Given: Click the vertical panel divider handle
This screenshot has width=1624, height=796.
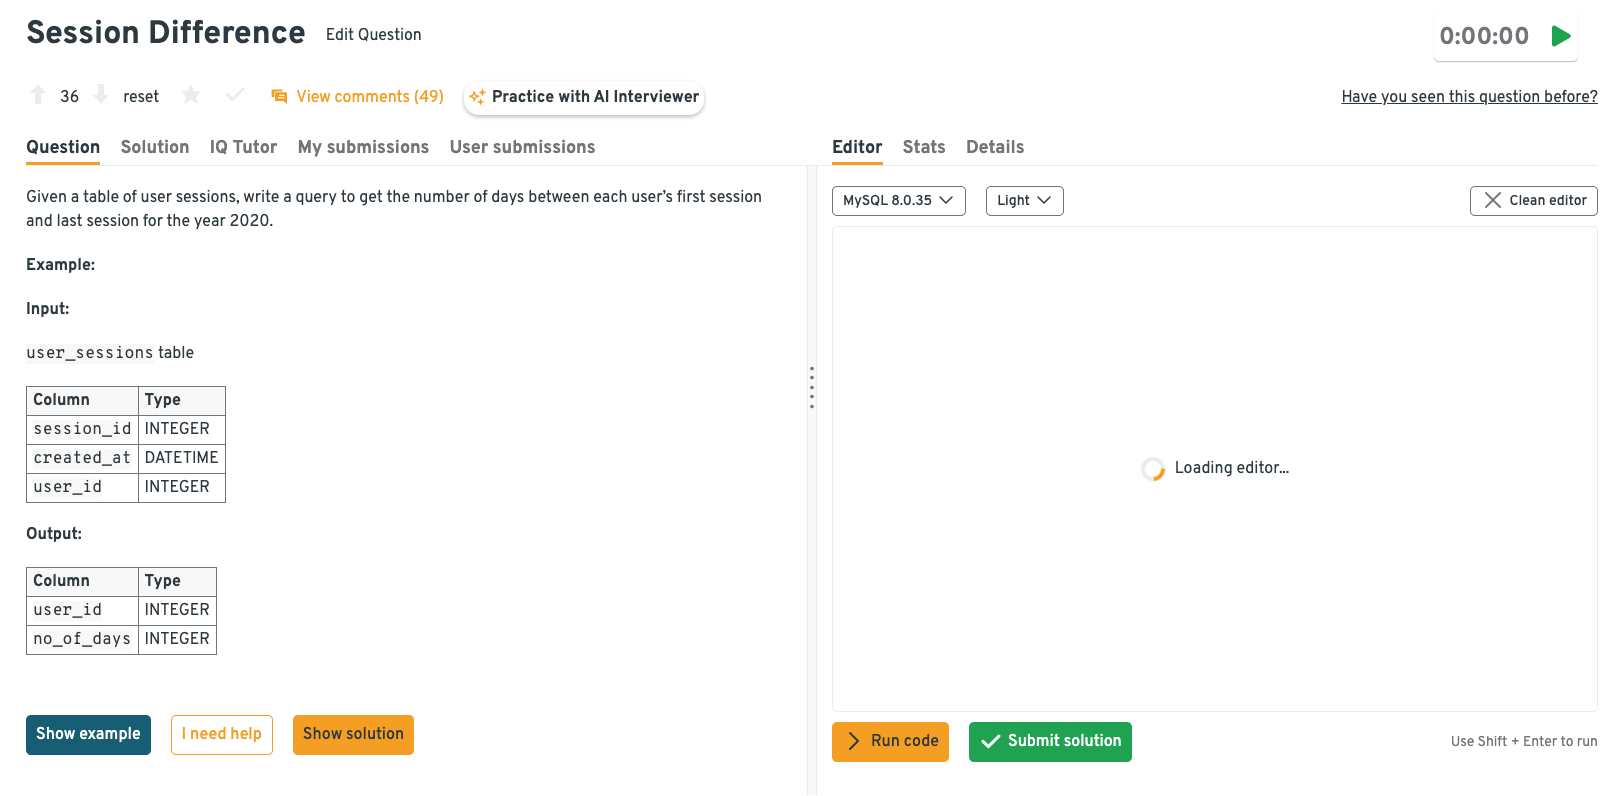Looking at the screenshot, I should pos(811,387).
